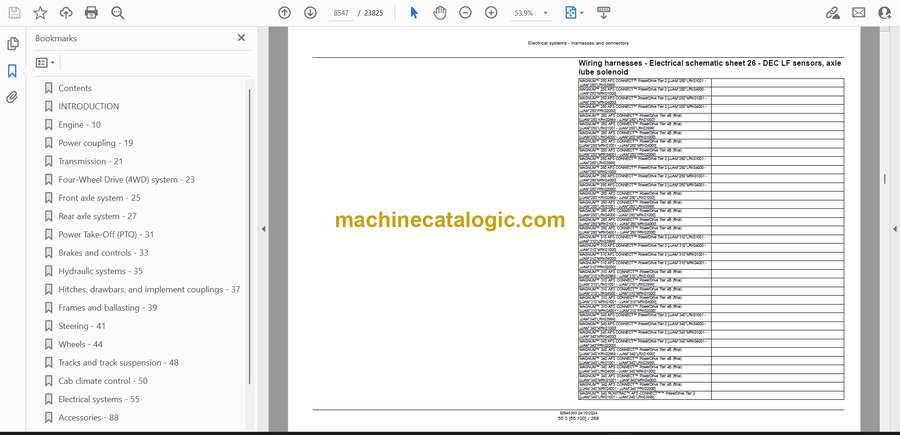The height and width of the screenshot is (435, 900).
Task: Select Hydraulic systems - 35 bookmark
Action: [x=101, y=271]
